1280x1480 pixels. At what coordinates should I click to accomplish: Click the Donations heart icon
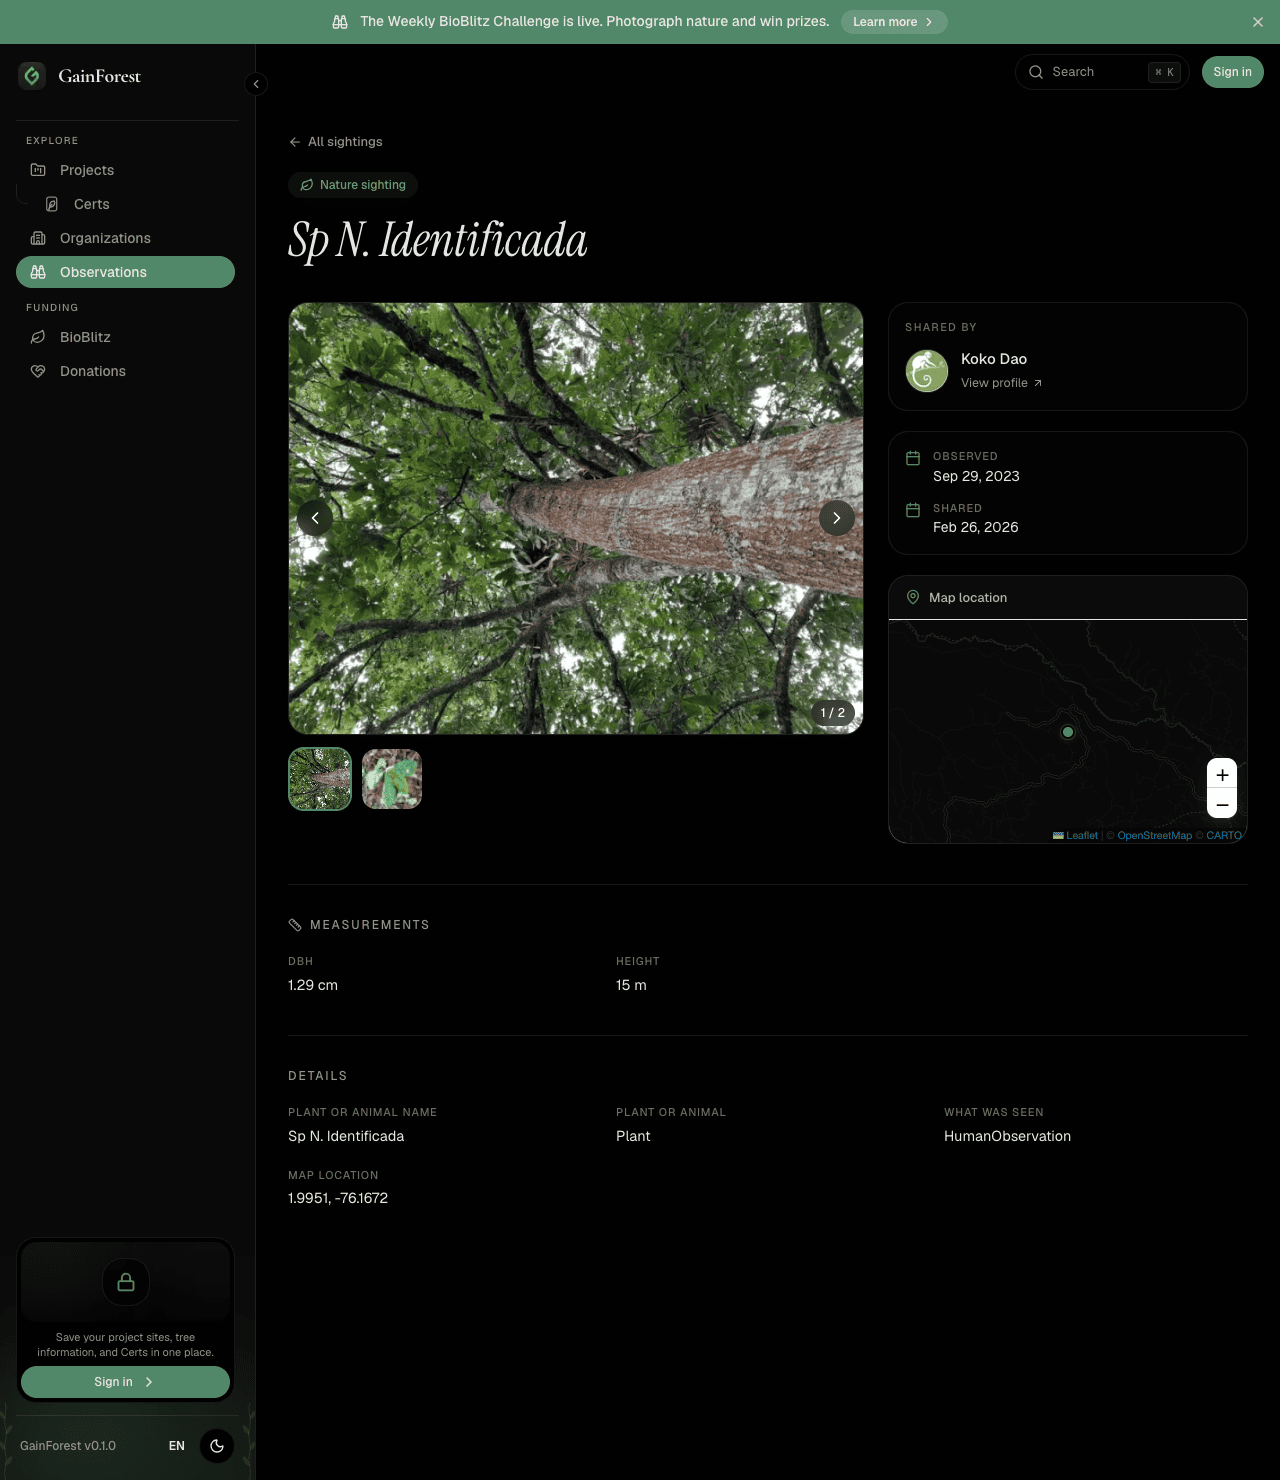pyautogui.click(x=38, y=371)
